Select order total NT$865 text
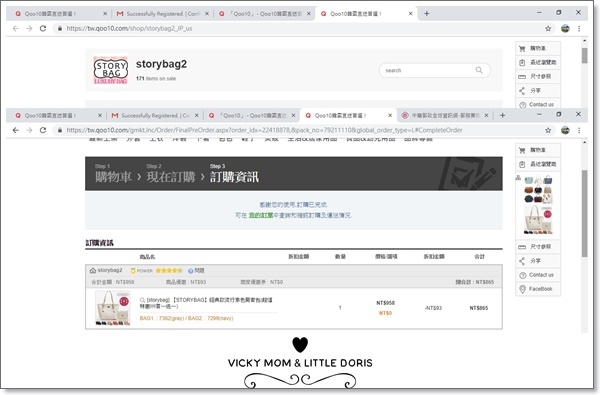This screenshot has width=600, height=395. (x=479, y=308)
